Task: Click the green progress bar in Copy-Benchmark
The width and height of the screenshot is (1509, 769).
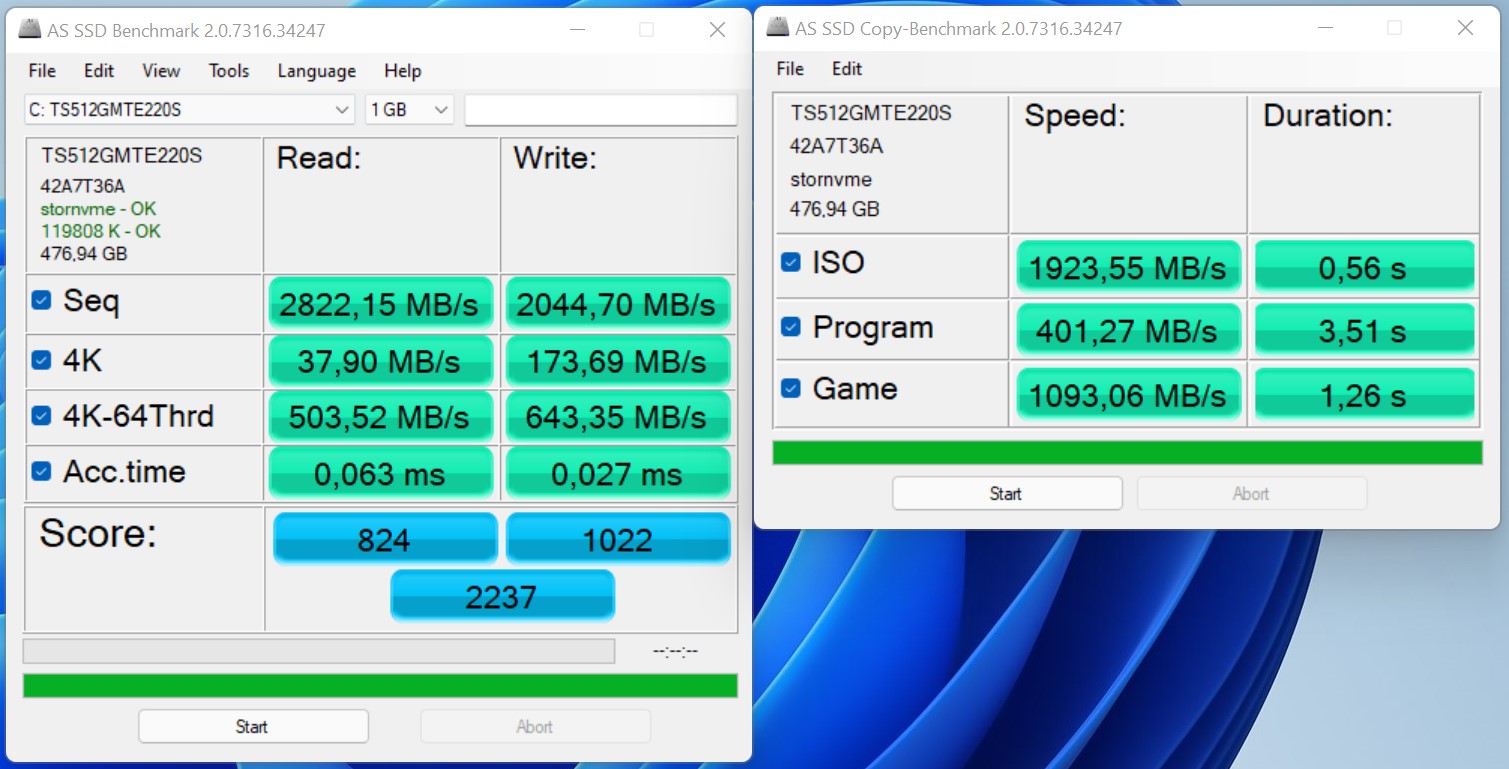Action: tap(1127, 453)
